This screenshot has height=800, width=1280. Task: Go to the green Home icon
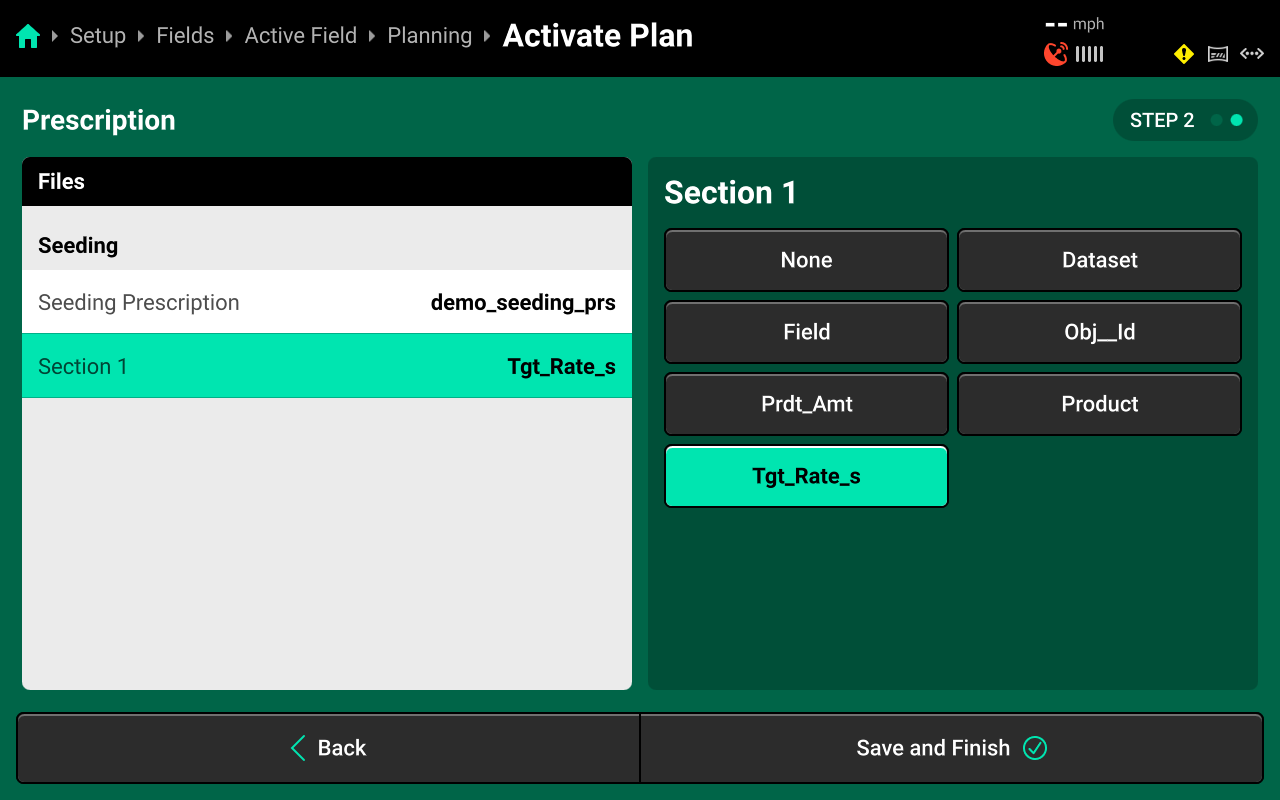[x=28, y=37]
